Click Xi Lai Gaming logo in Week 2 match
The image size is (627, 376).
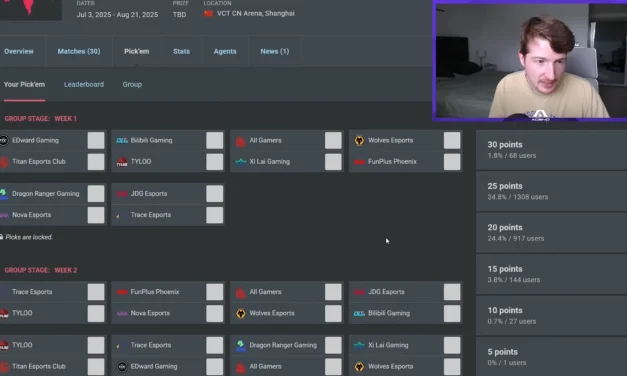(x=359, y=345)
